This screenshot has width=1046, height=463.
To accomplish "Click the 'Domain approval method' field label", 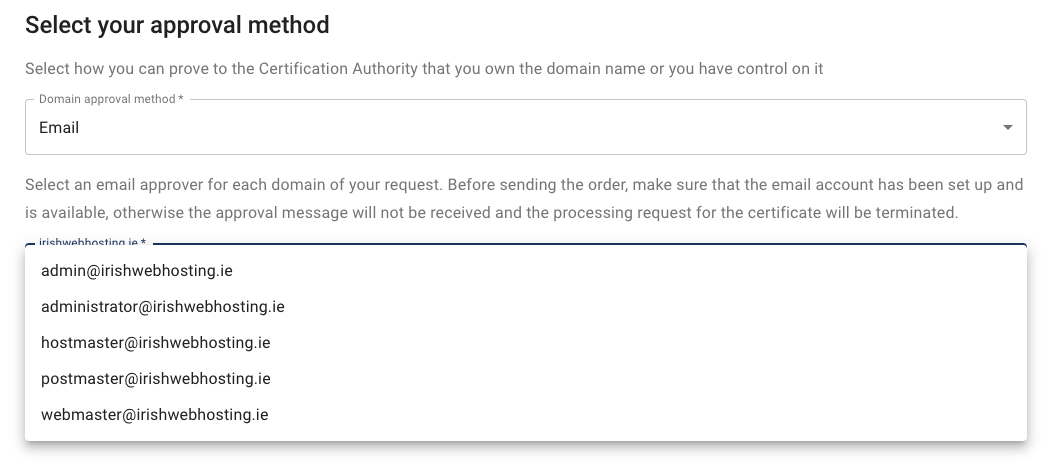I will (110, 99).
